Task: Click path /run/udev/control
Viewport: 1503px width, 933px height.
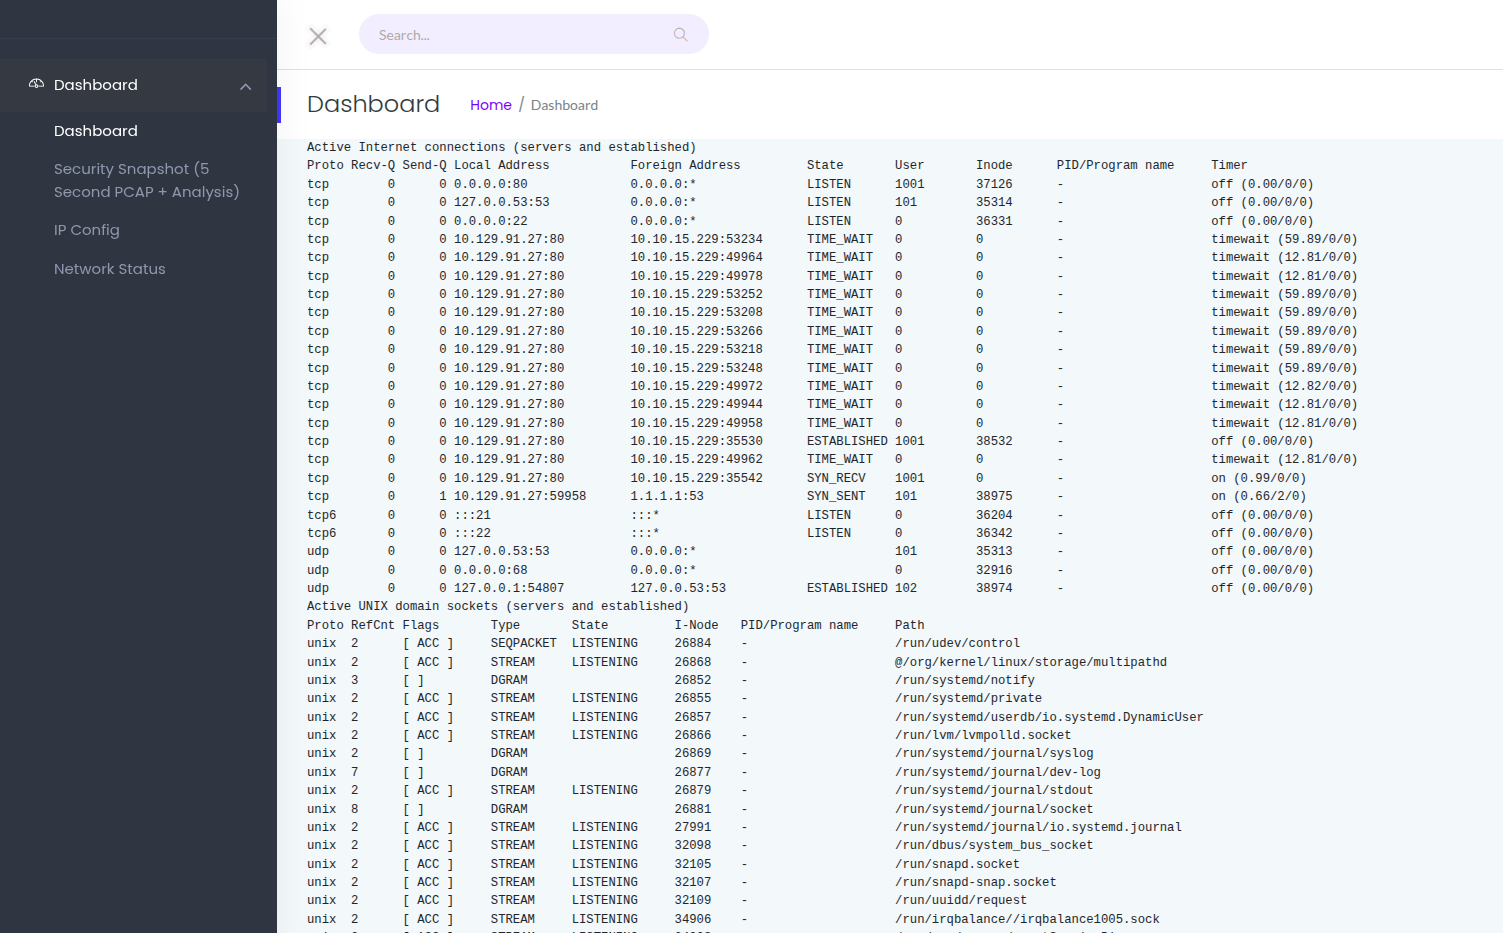Action: click(x=957, y=643)
